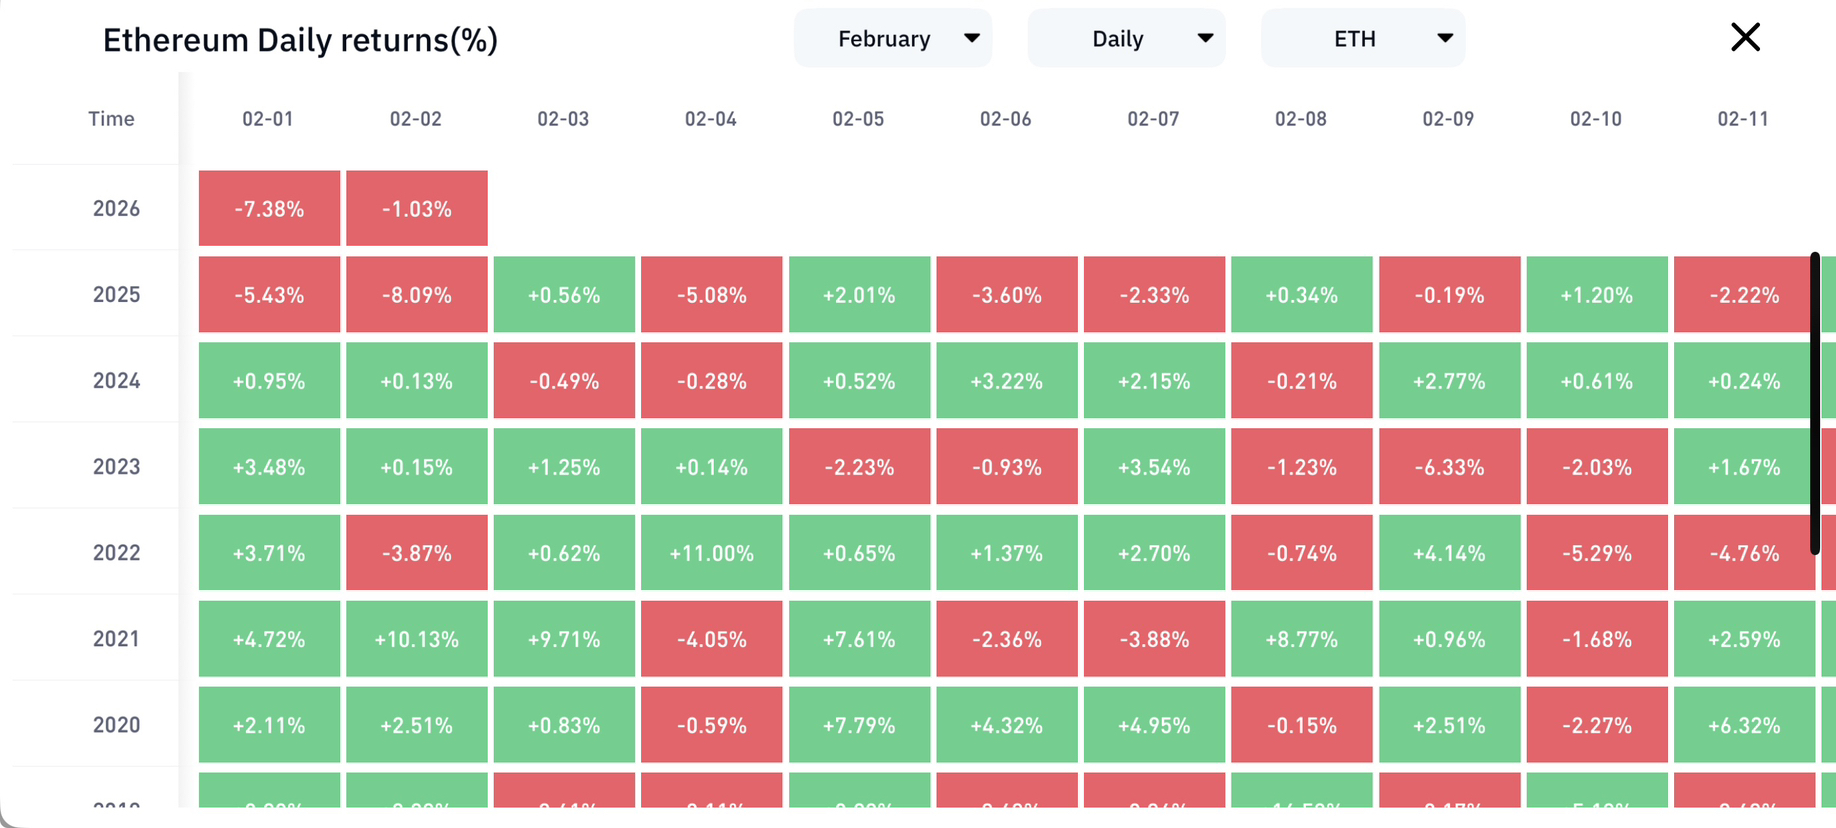Open the ETH coin selector dropdown

(x=1362, y=39)
